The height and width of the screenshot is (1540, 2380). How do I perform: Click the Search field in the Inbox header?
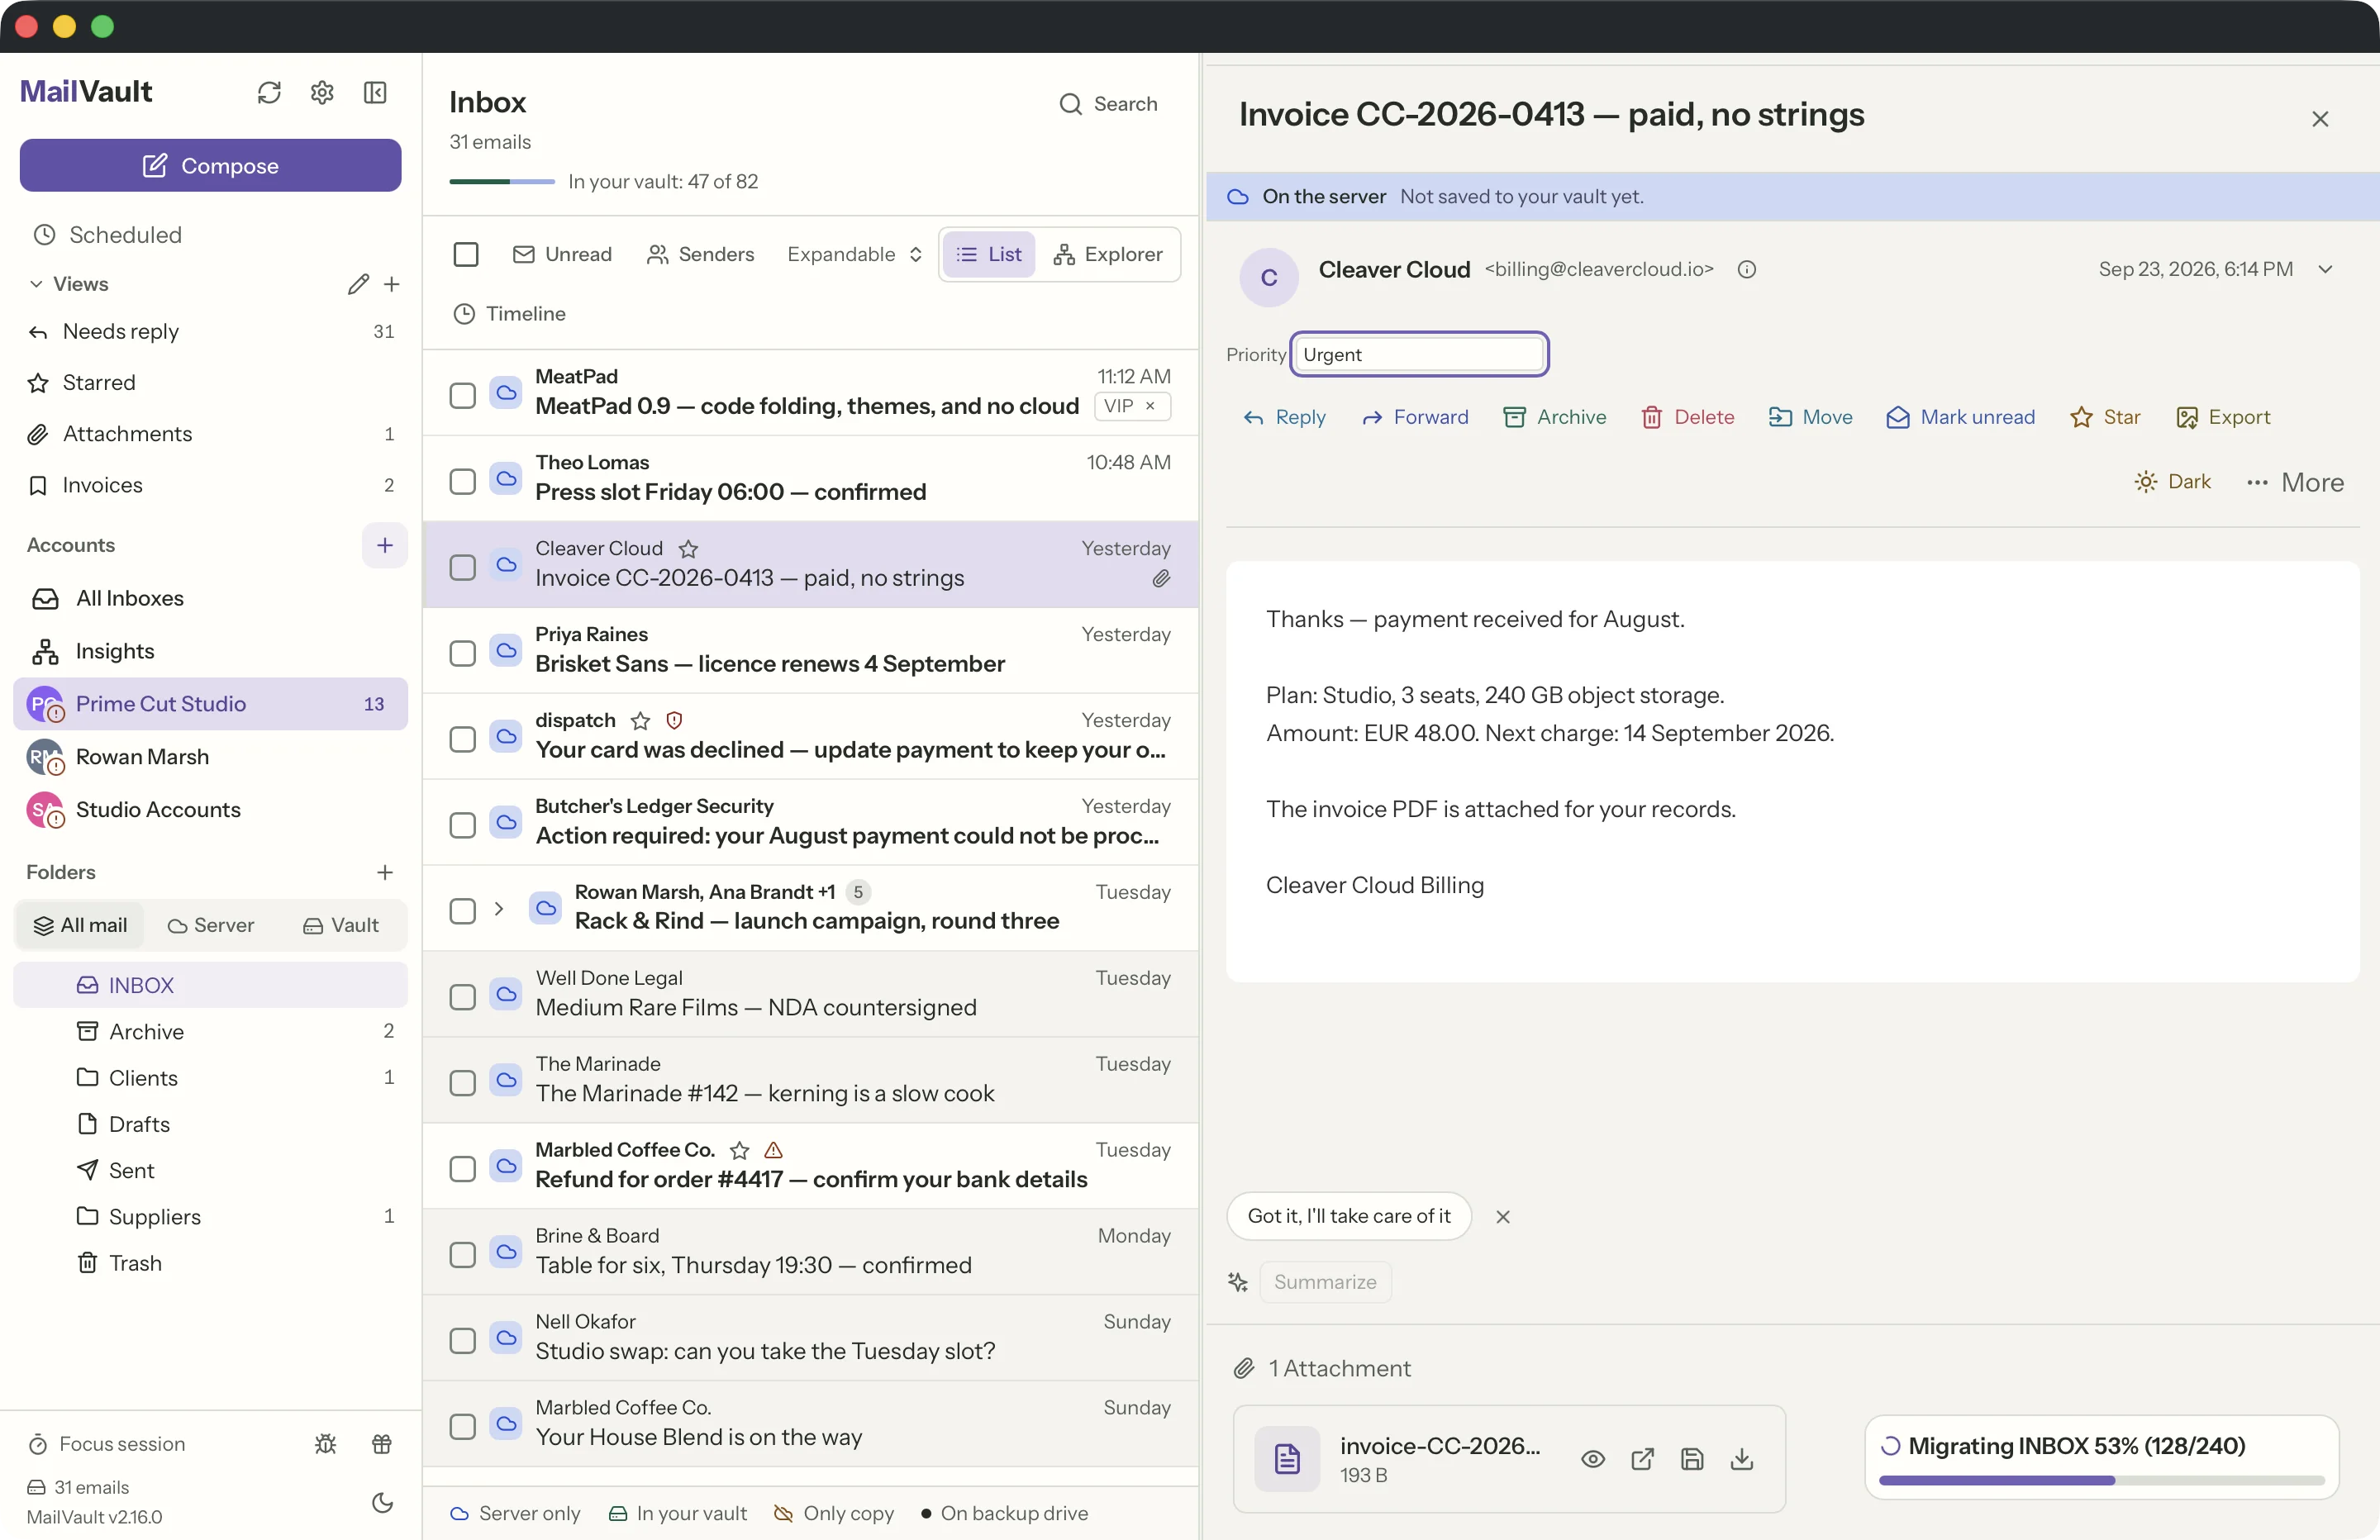[x=1109, y=104]
